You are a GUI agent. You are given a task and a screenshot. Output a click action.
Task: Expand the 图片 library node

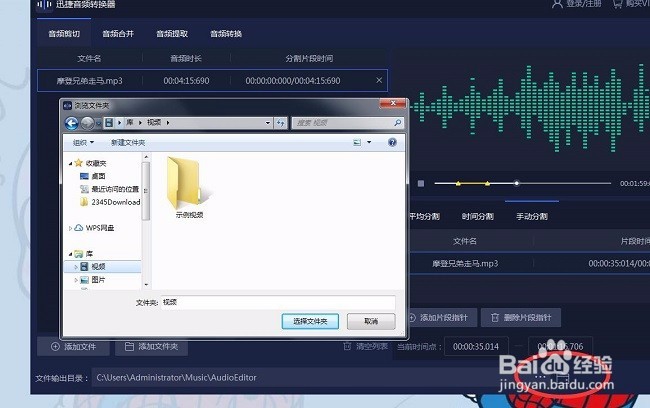(x=76, y=280)
